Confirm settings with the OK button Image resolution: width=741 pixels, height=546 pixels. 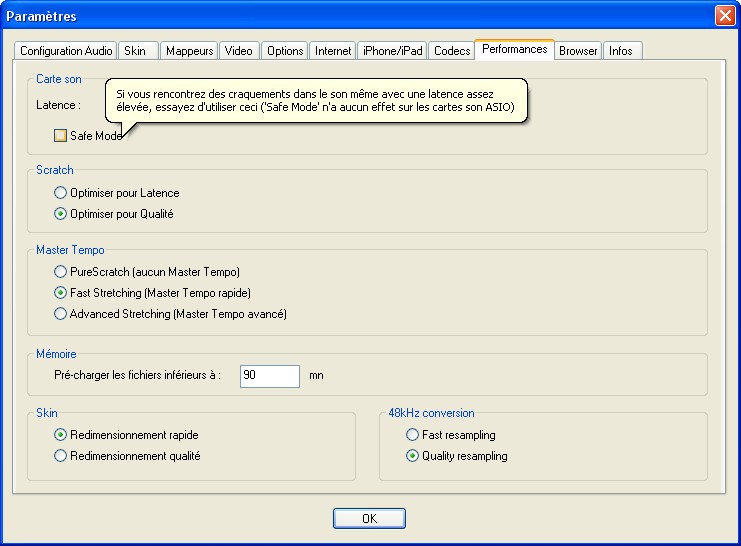369,519
